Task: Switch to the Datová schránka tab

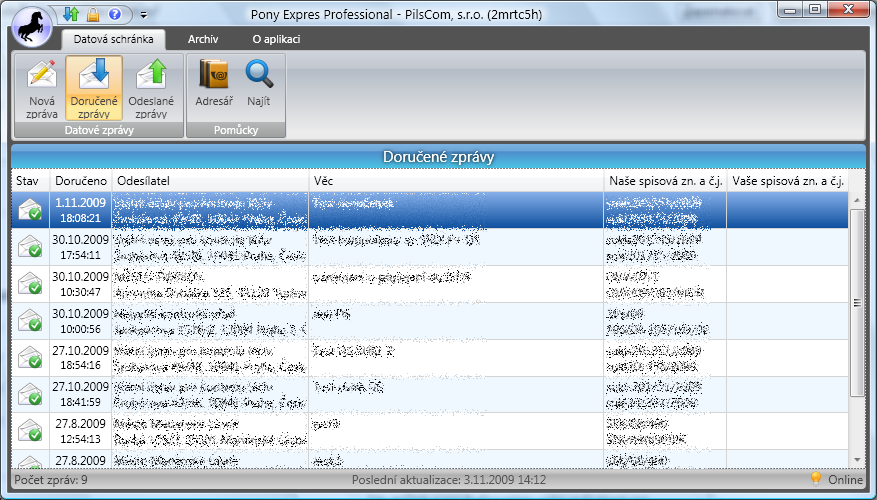Action: [114, 39]
